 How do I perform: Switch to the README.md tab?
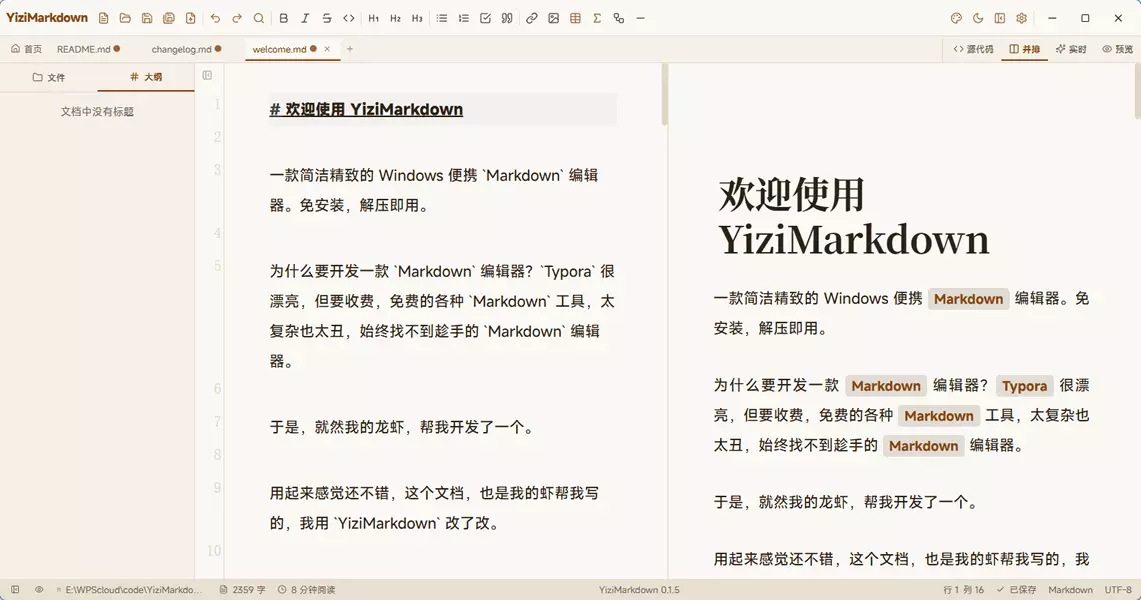(88, 49)
